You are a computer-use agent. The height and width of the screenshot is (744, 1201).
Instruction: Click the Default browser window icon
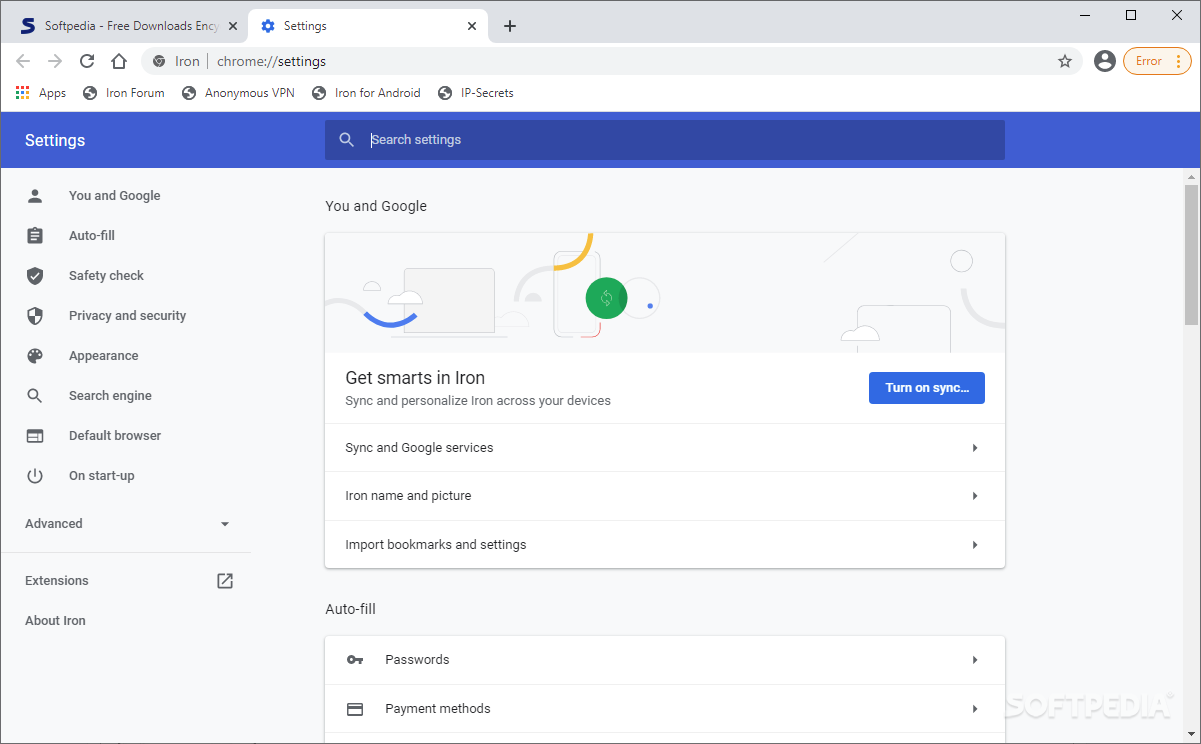point(35,436)
